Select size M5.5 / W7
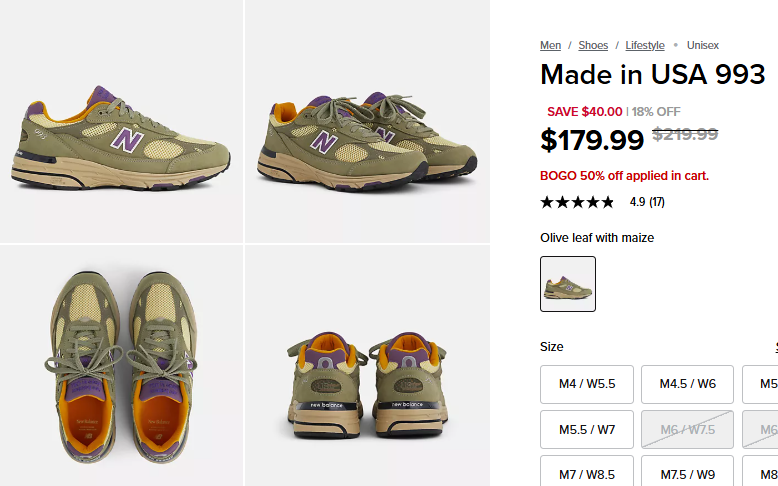Viewport: 778px width, 486px height. coord(587,430)
